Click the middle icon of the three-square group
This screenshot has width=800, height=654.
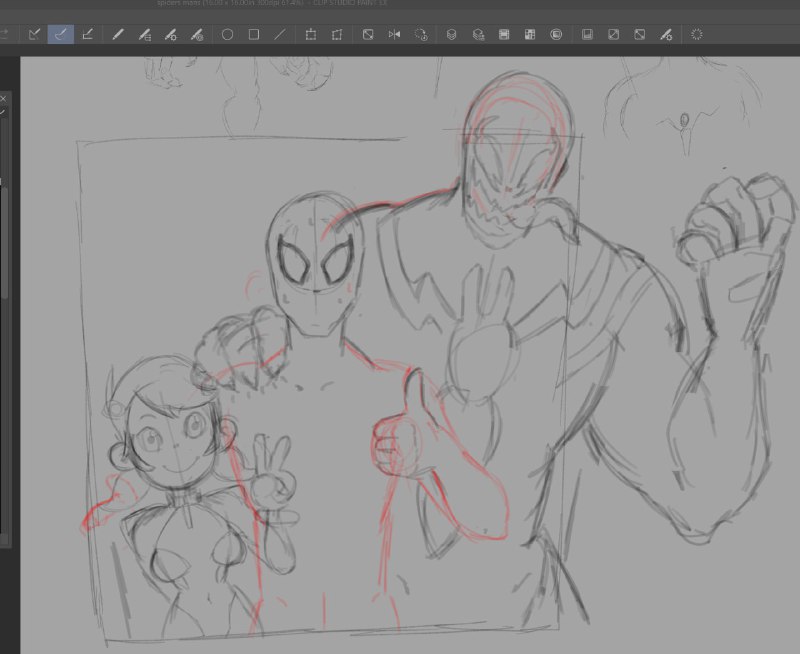[613, 35]
